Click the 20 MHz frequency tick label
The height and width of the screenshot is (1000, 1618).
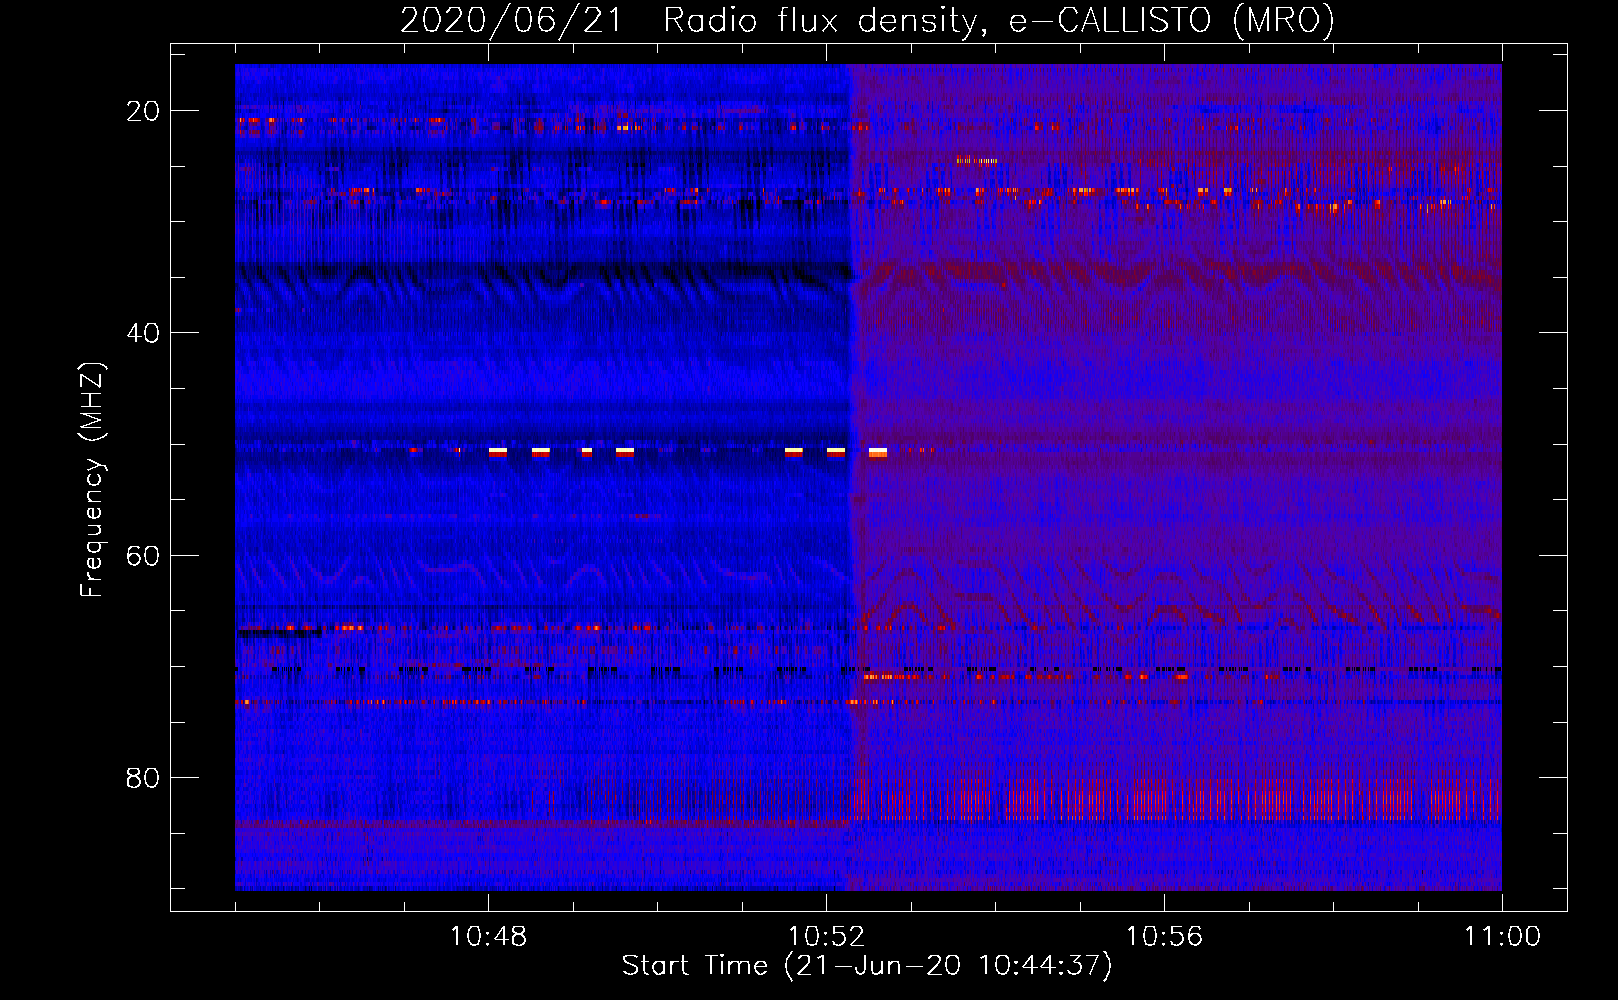click(x=143, y=111)
